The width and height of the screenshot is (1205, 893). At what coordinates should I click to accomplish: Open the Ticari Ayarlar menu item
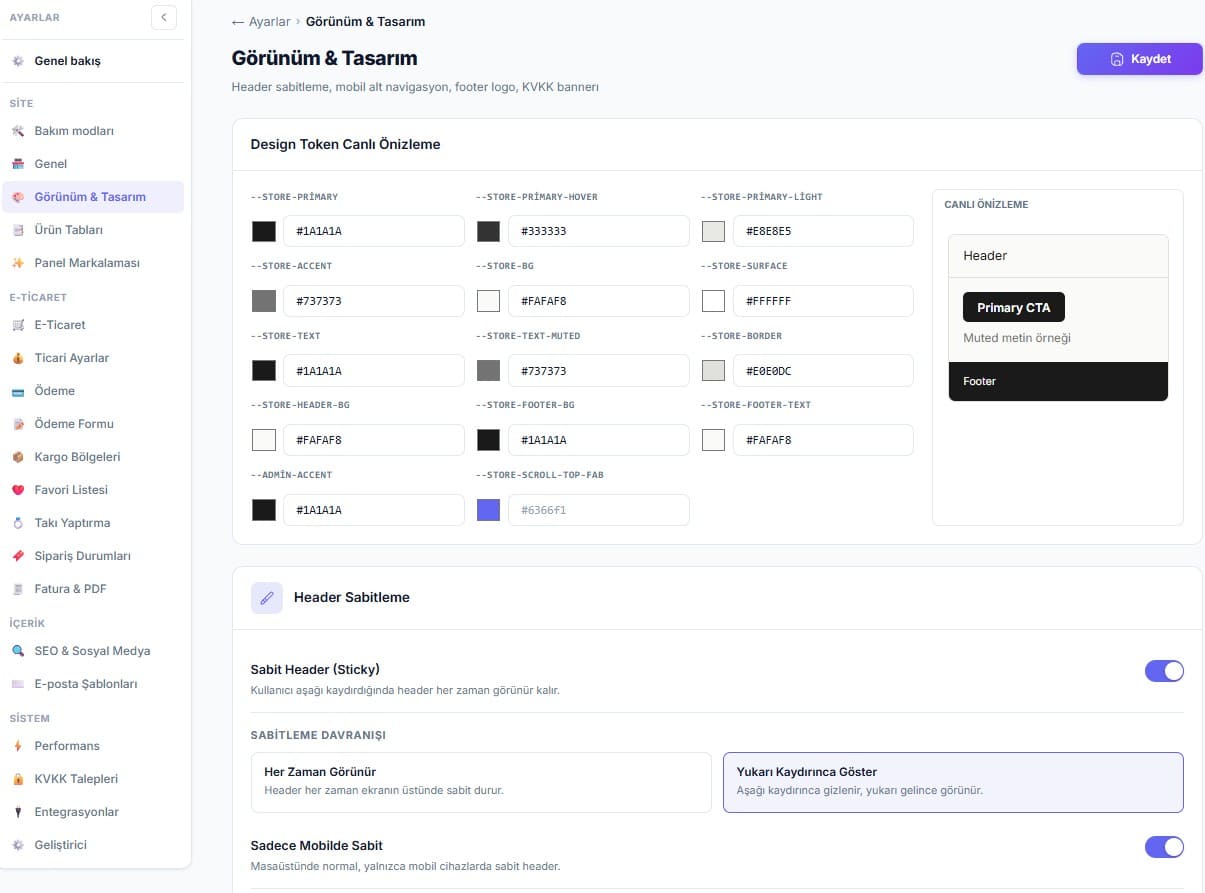93,358
